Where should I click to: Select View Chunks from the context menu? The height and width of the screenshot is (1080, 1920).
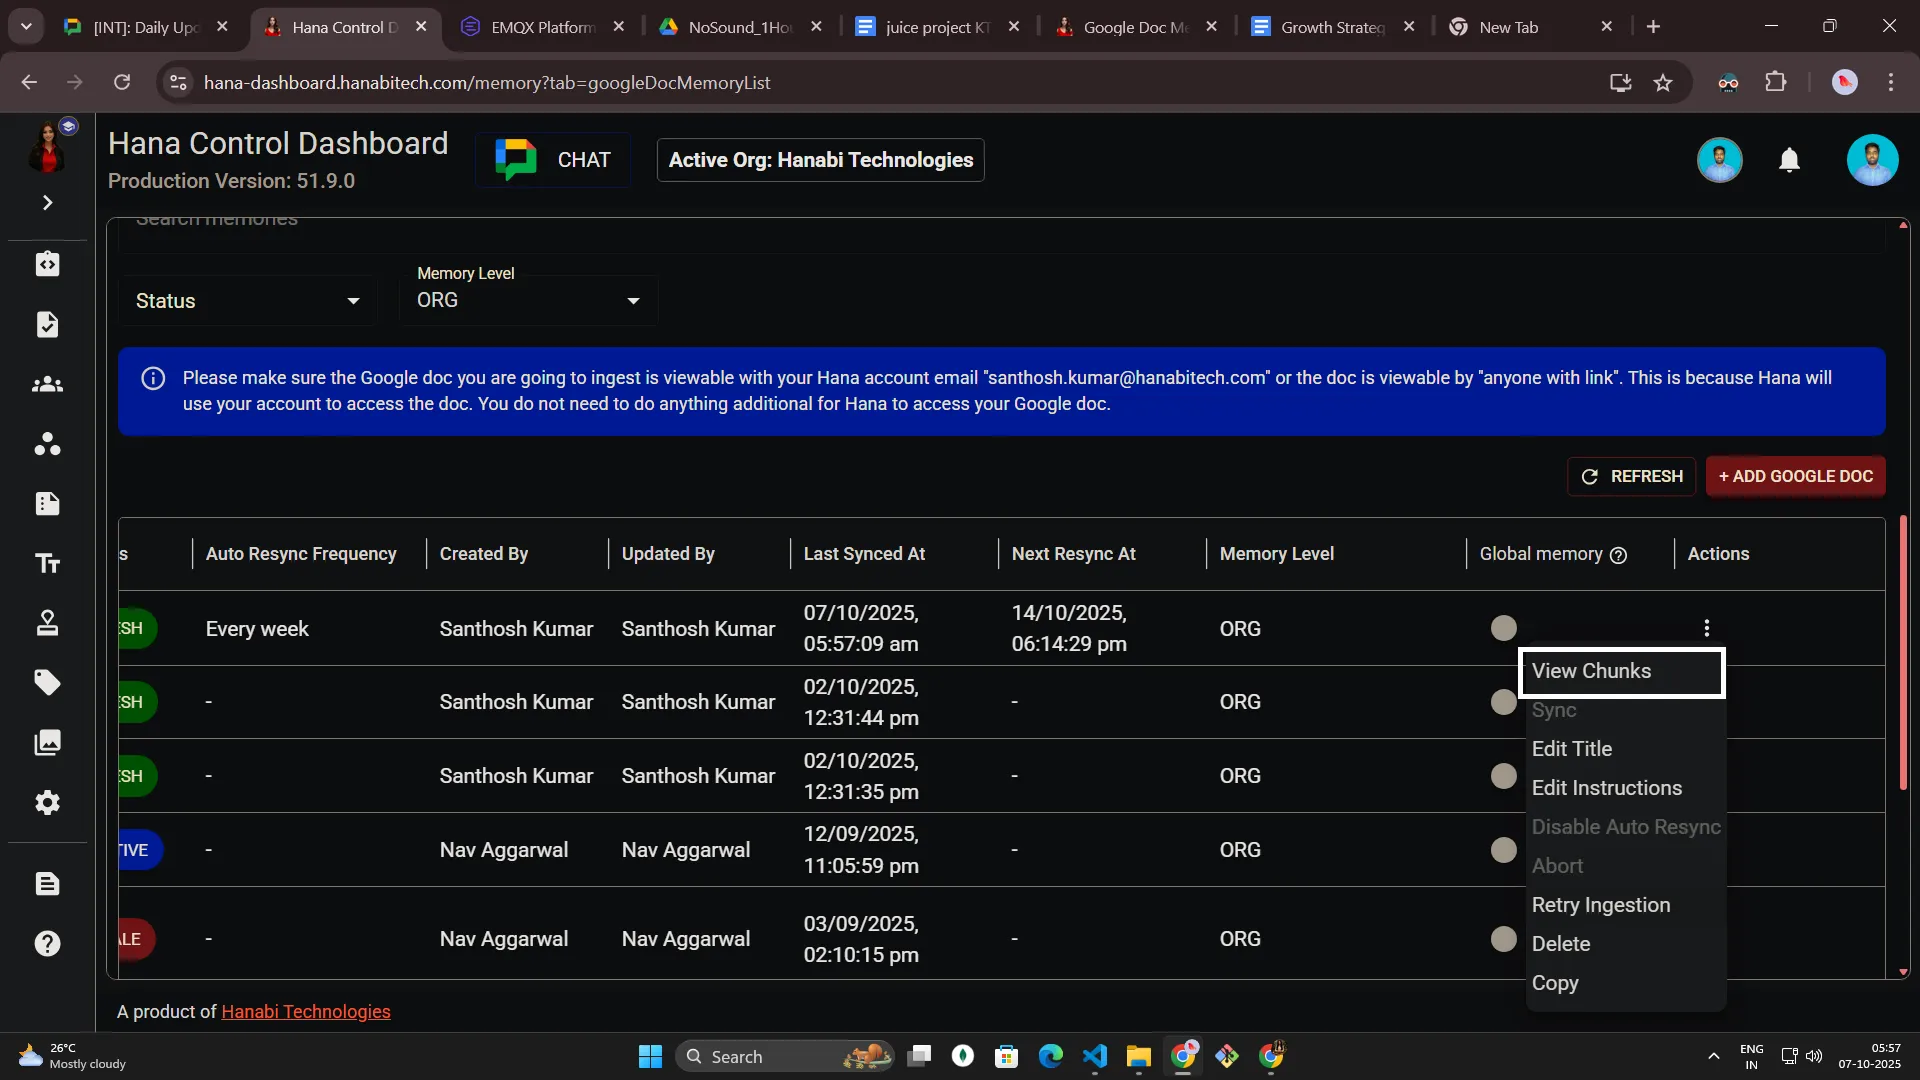(1593, 671)
